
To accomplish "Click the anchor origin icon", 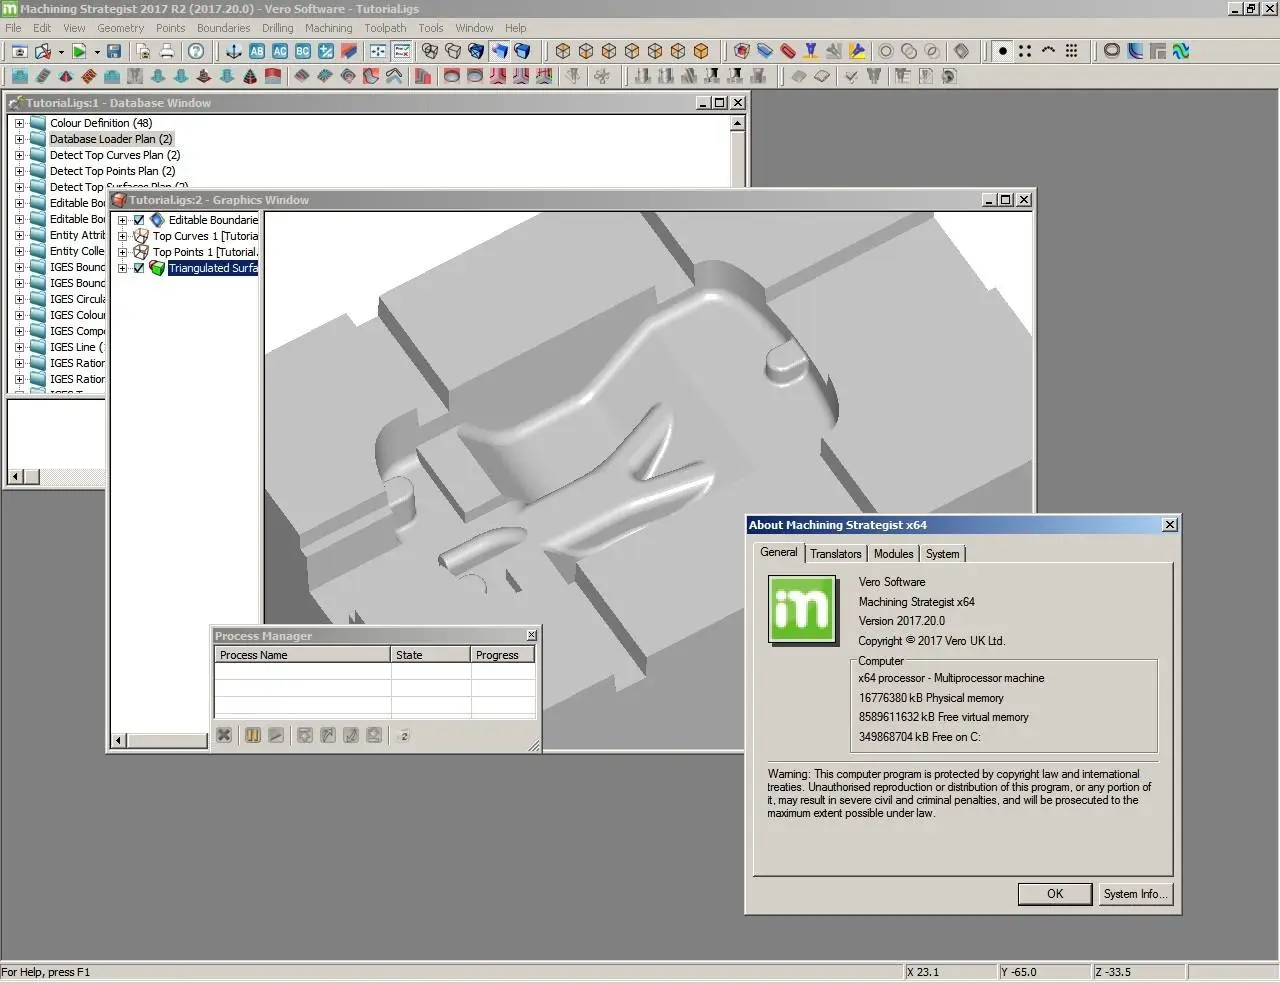I will 234,51.
